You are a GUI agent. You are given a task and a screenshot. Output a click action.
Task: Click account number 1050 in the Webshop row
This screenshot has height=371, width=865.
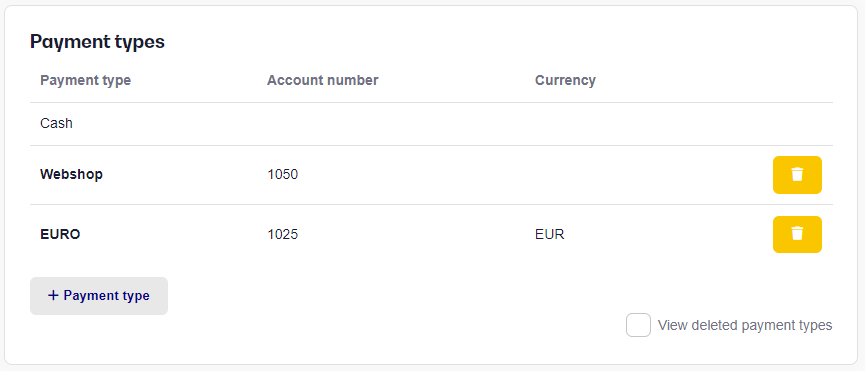point(282,175)
